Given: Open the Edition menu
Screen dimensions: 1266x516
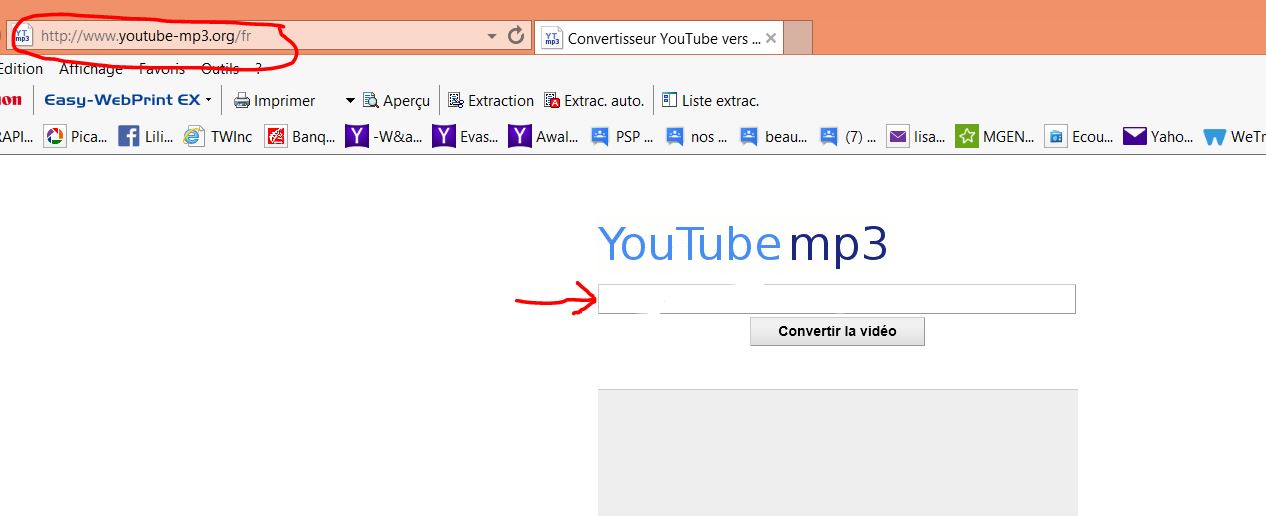Looking at the screenshot, I should (20, 69).
